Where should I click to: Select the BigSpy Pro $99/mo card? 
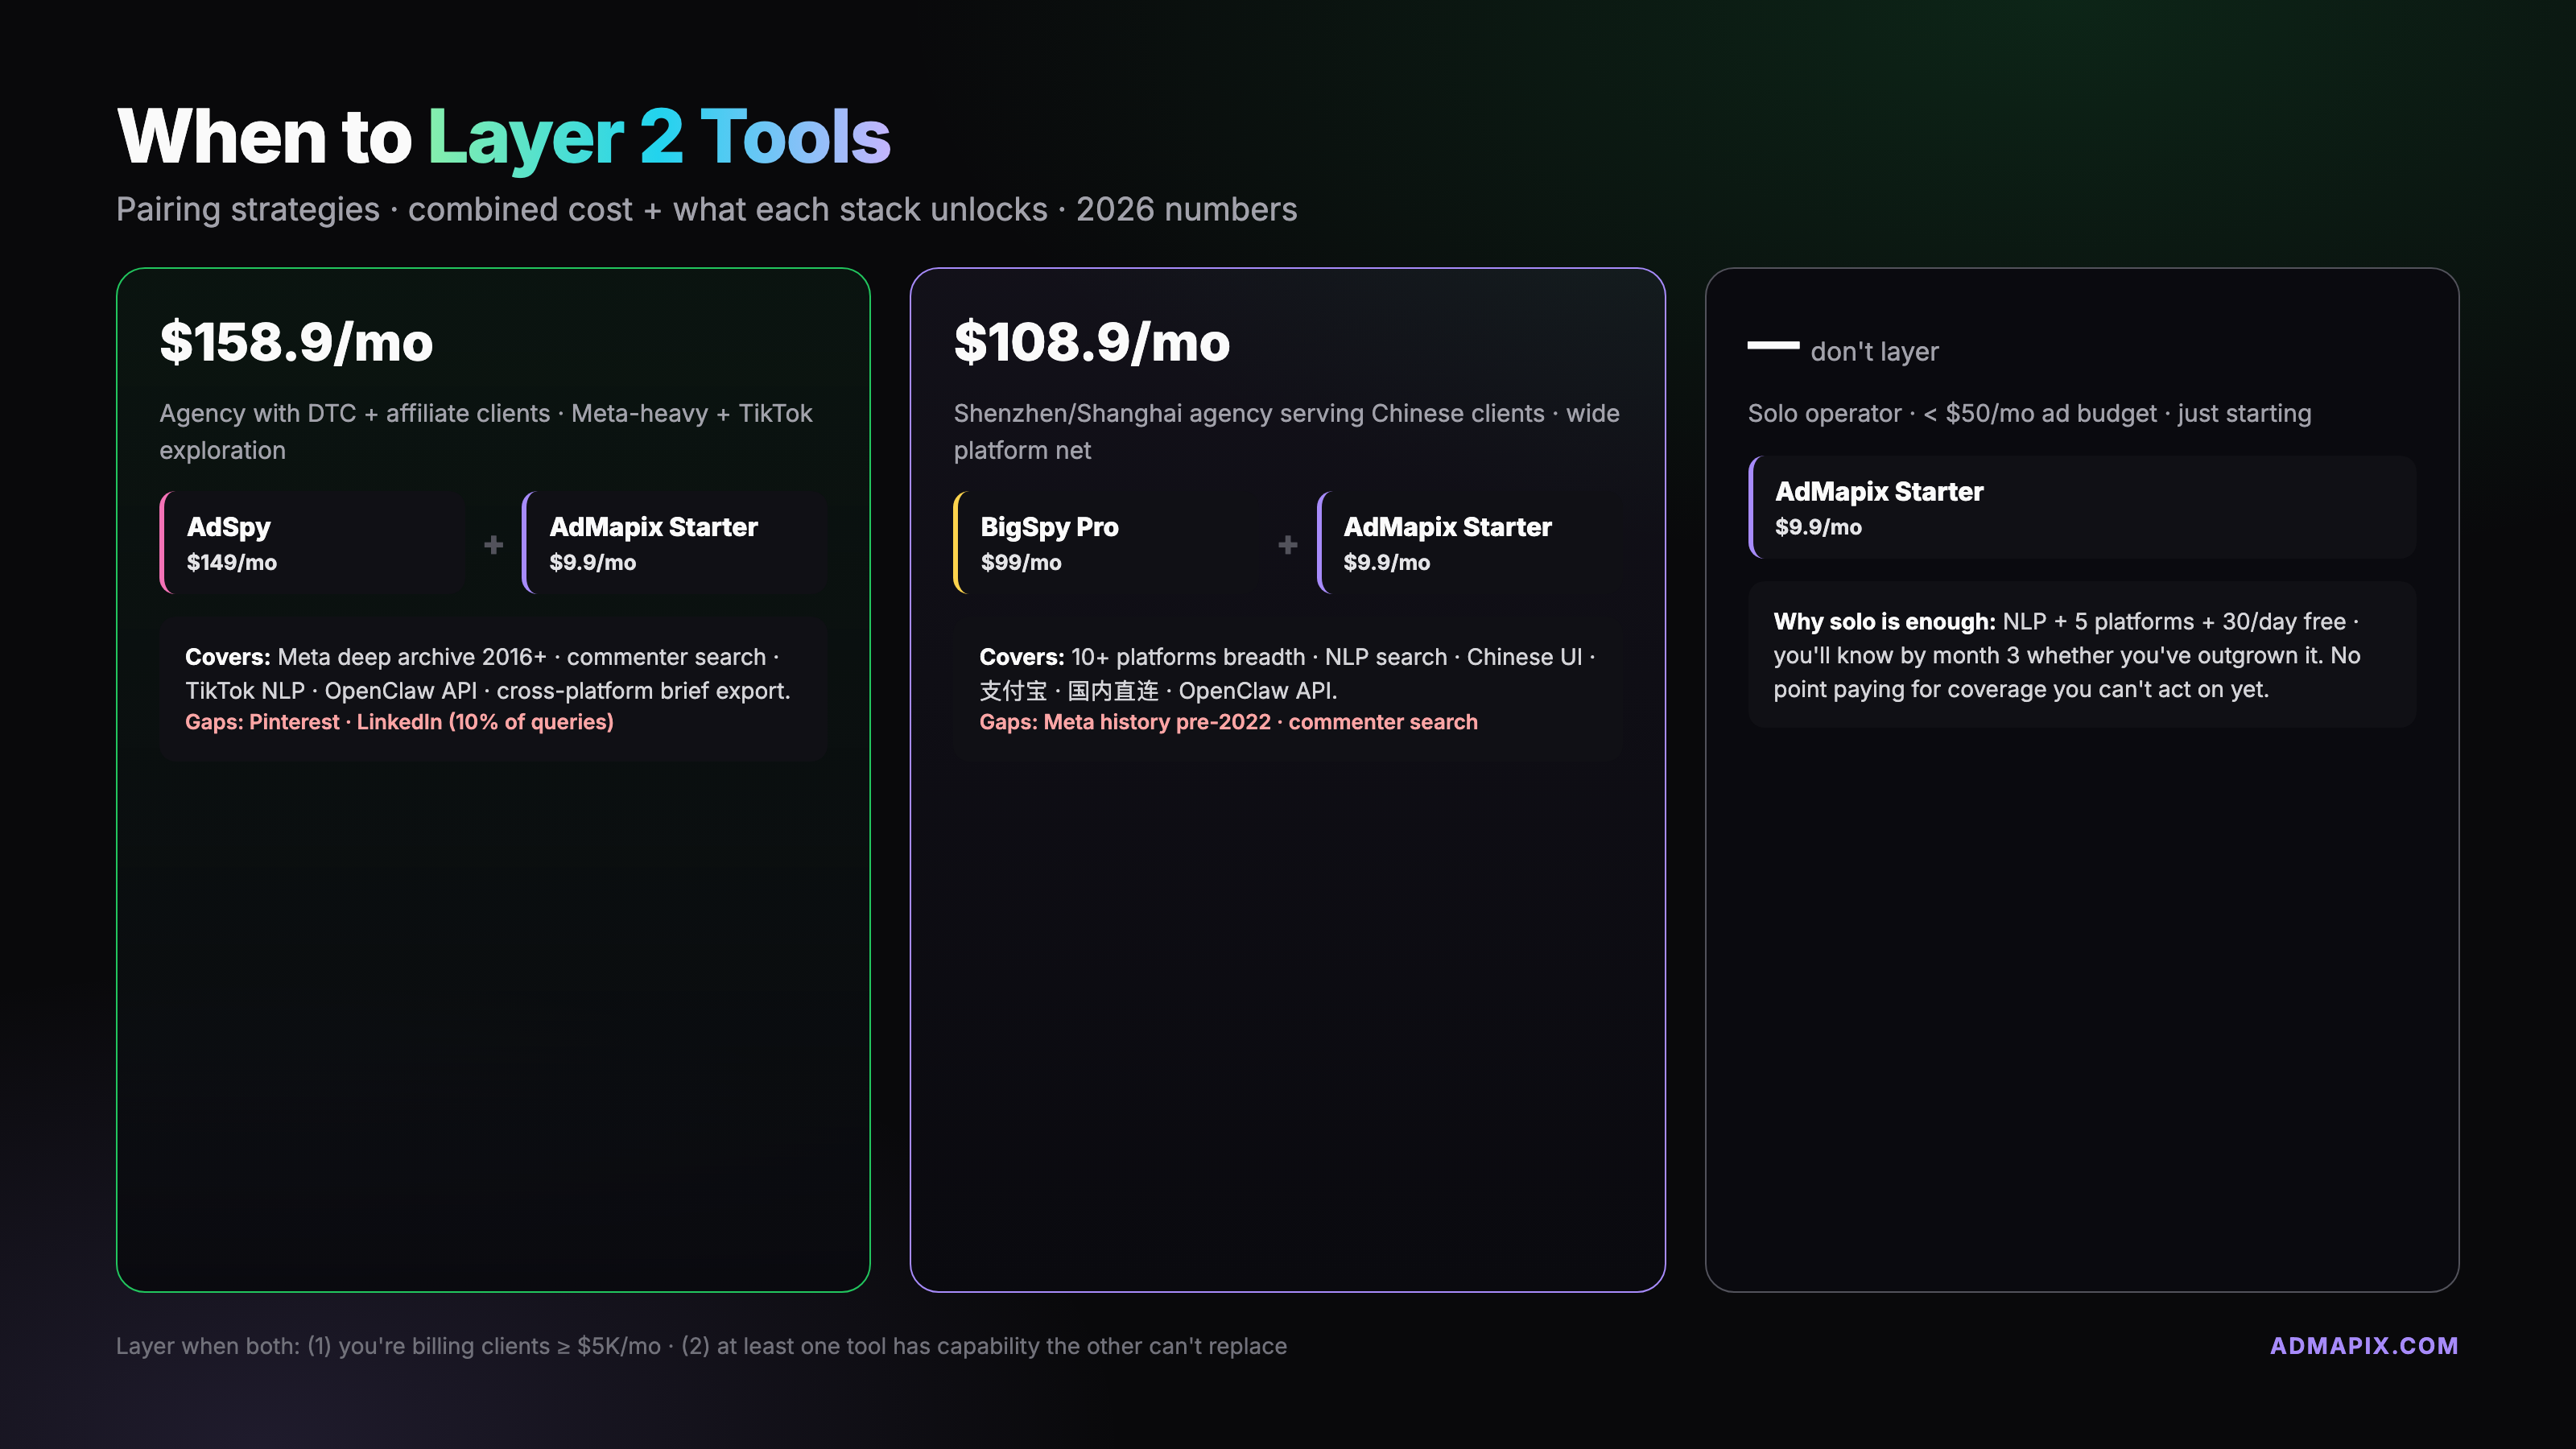pos(1107,543)
